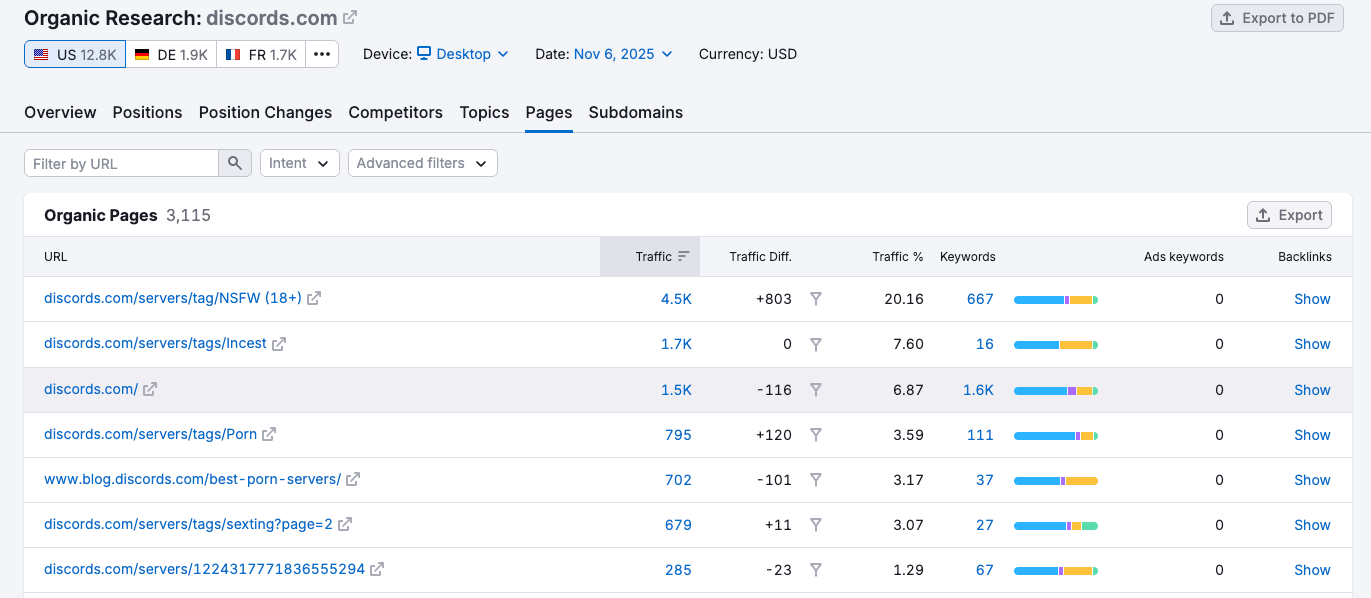Viewport: 1371px width, 598px height.
Task: Open external link icon for best-porn-servers blog URL
Action: pyautogui.click(x=353, y=480)
